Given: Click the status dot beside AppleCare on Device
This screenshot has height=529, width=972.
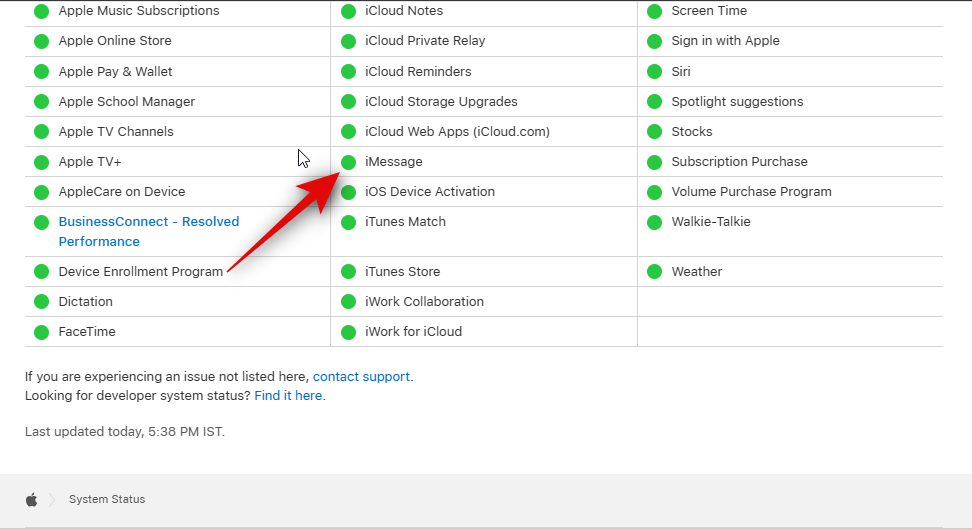Looking at the screenshot, I should [42, 192].
